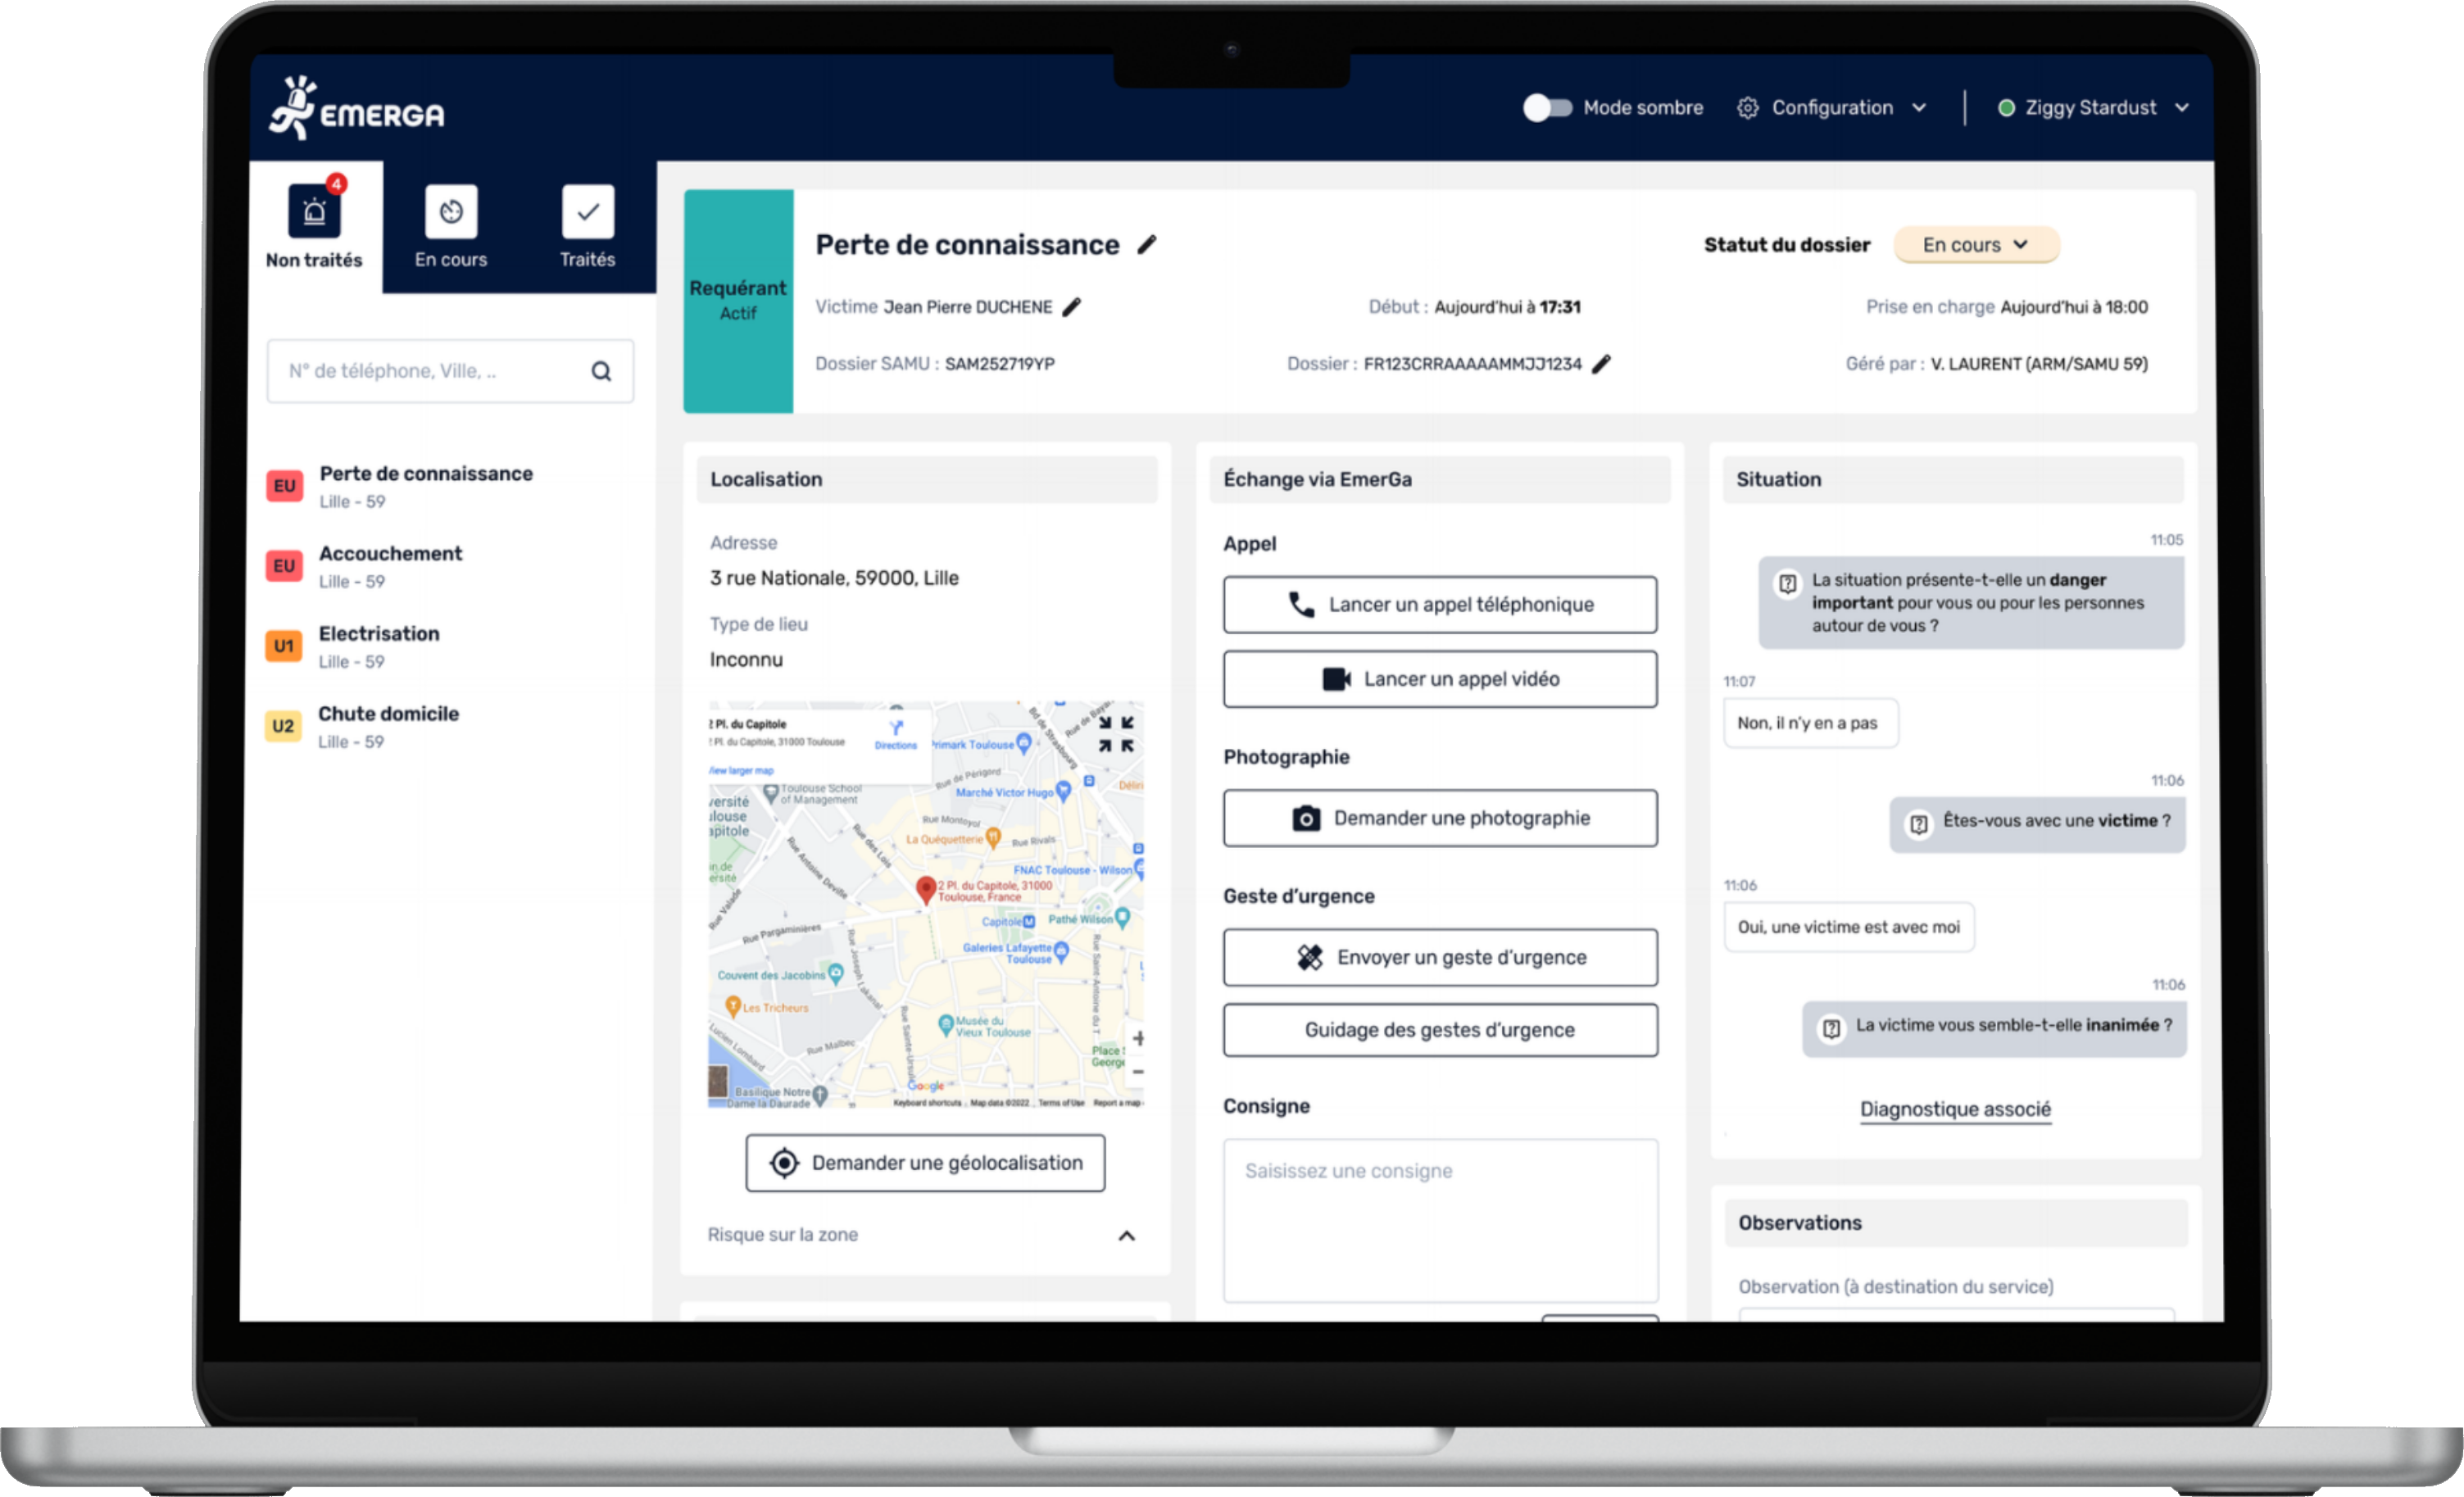Open the Diagnostique associé link

[1954, 1108]
